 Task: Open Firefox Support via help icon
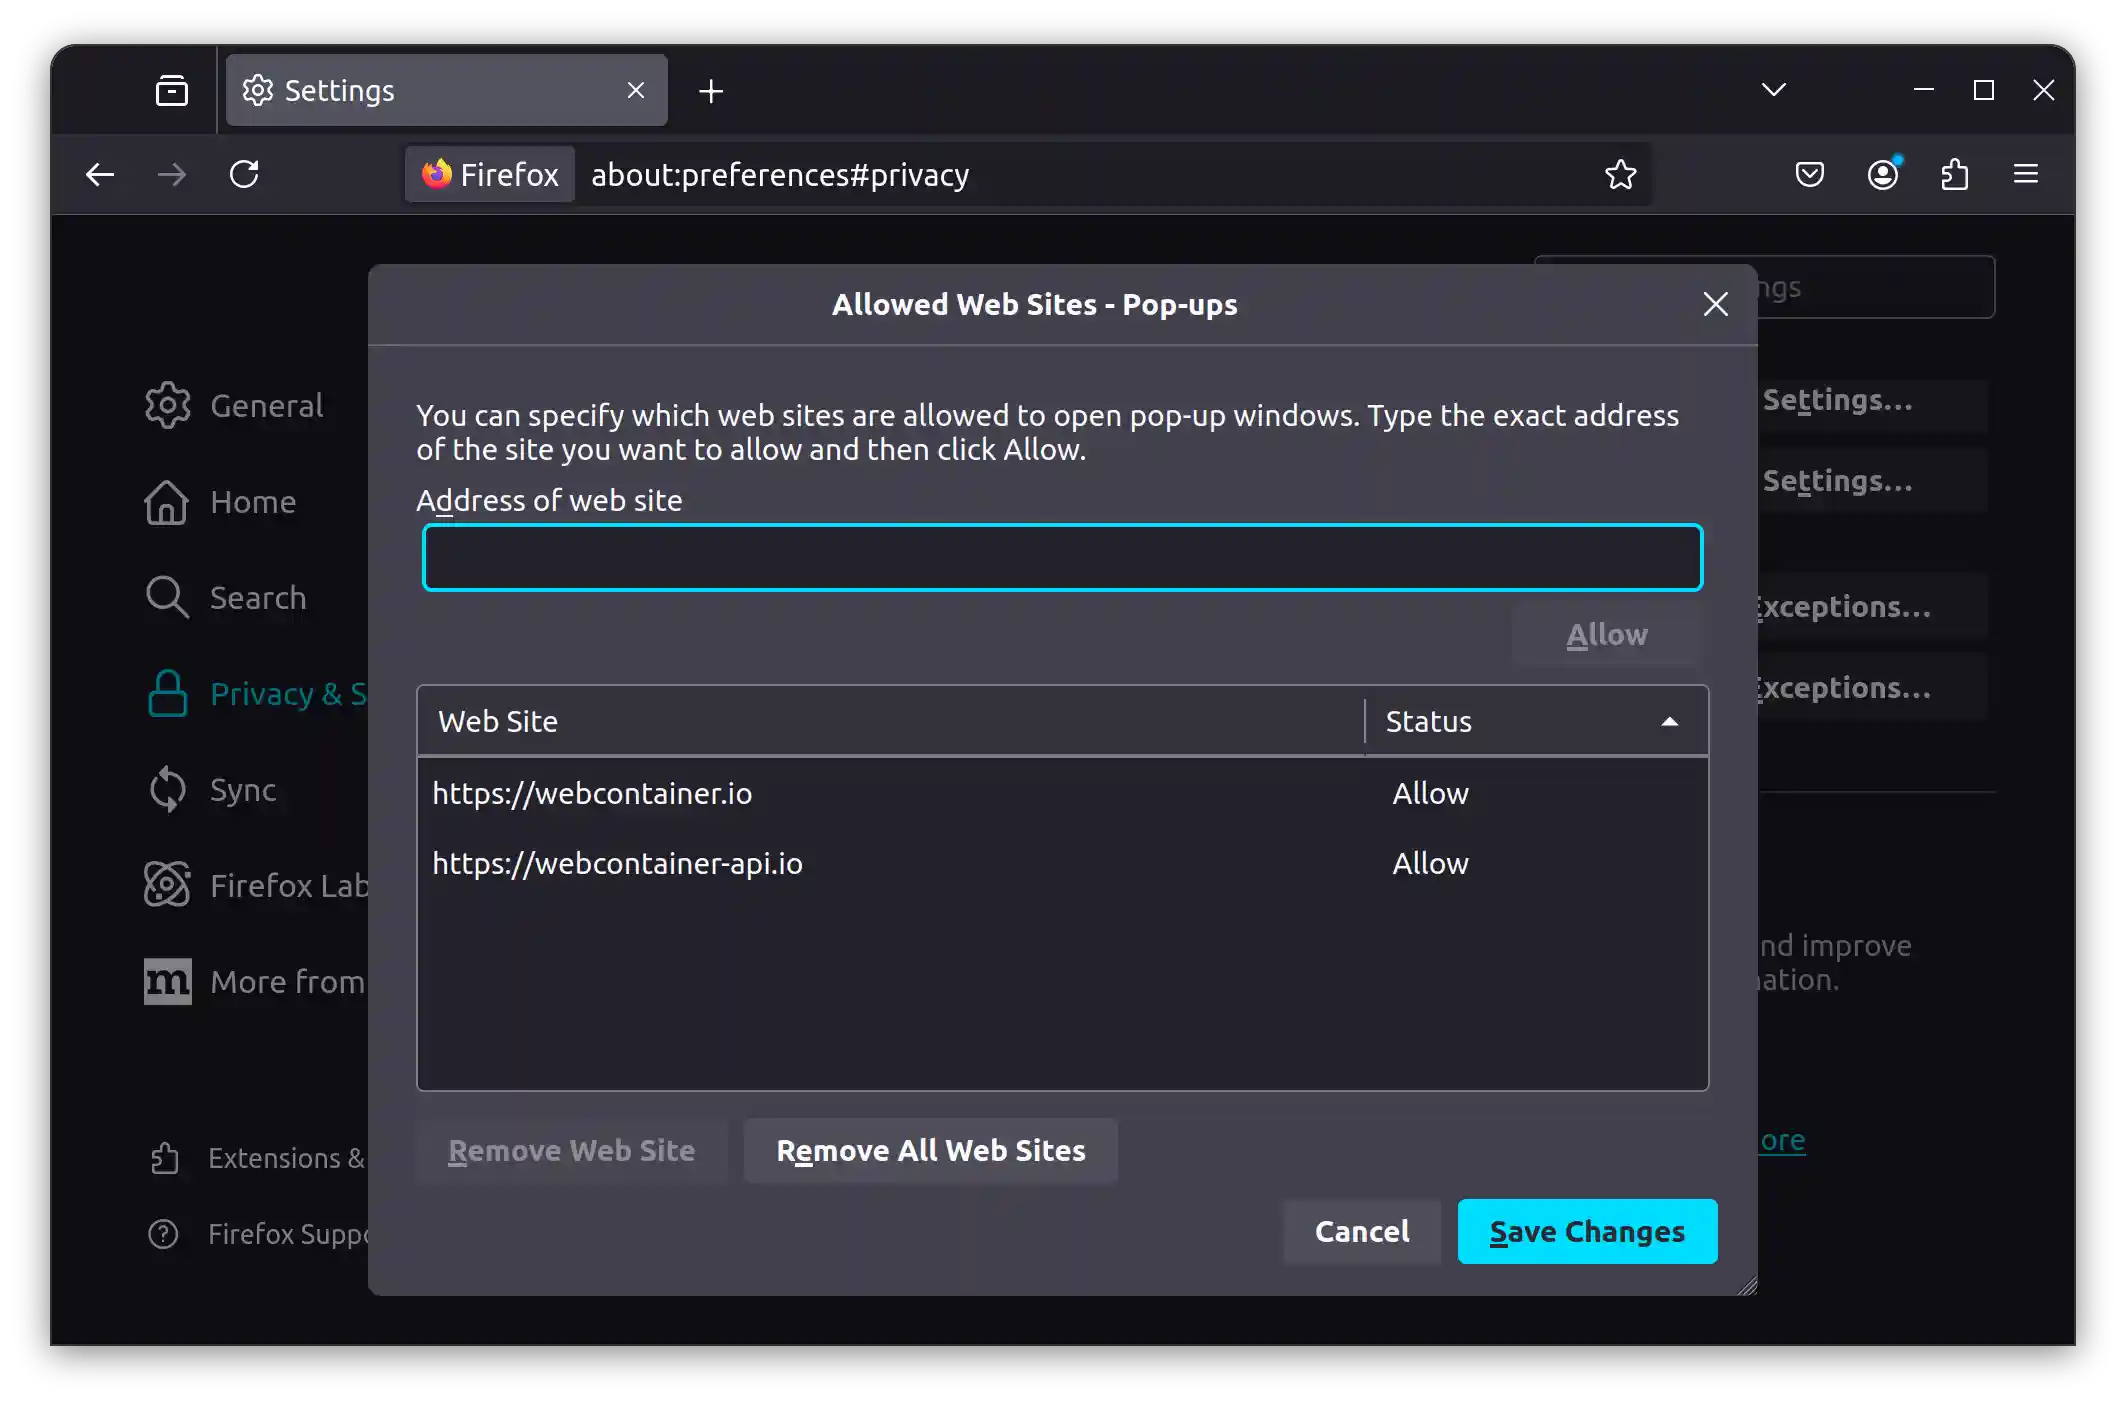[162, 1234]
